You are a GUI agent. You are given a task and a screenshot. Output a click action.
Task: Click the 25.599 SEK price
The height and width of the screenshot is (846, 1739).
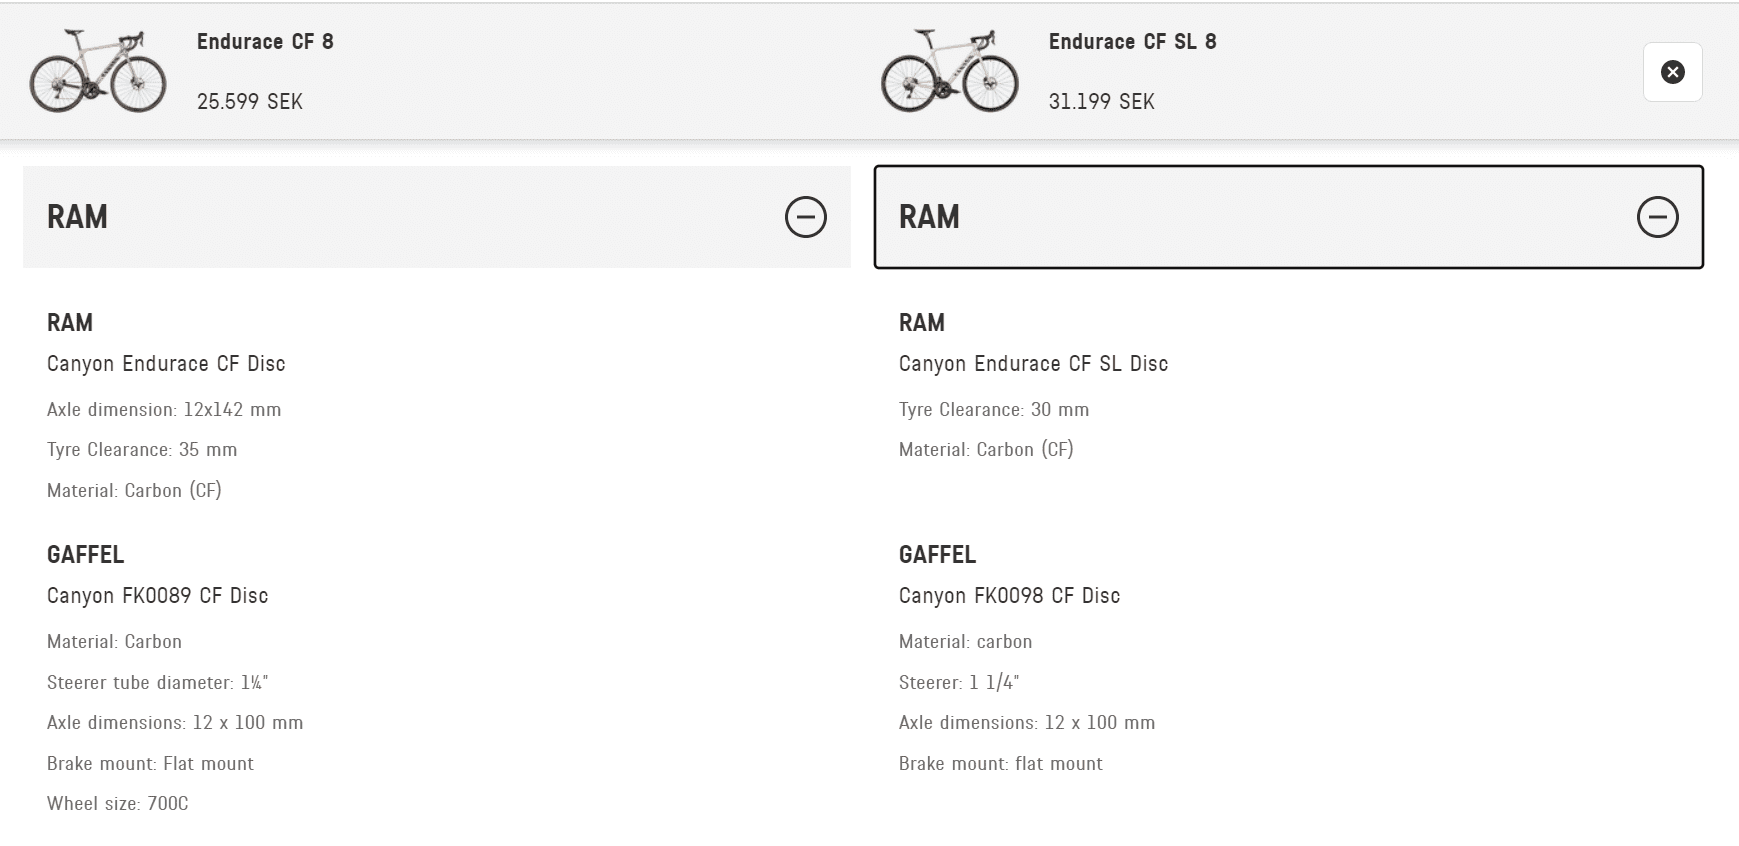point(250,102)
